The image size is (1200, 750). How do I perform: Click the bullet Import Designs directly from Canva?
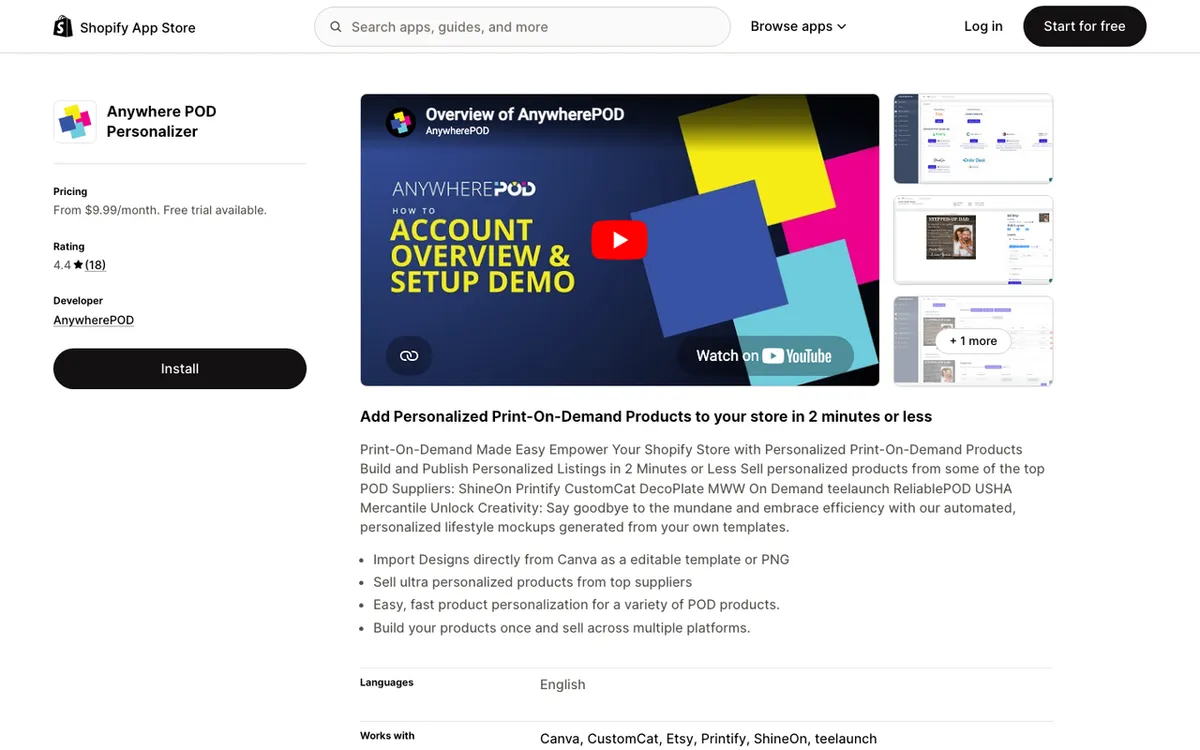[581, 559]
